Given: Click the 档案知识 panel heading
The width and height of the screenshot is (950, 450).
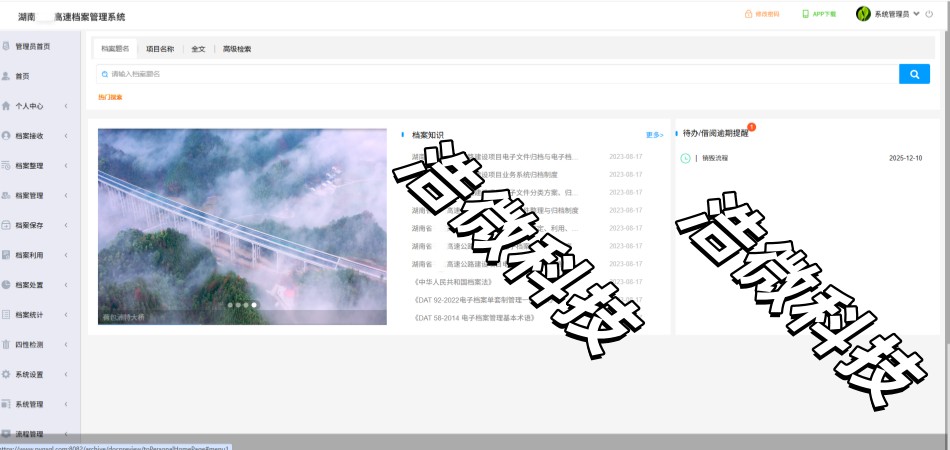Looking at the screenshot, I should [x=428, y=135].
